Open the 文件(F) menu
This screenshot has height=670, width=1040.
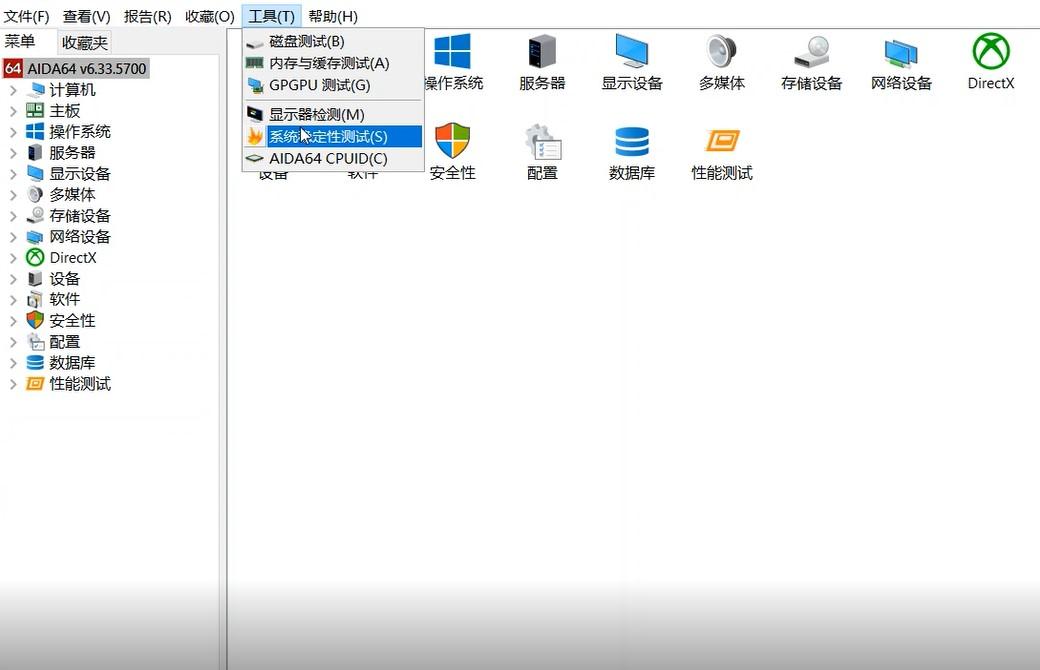[27, 16]
